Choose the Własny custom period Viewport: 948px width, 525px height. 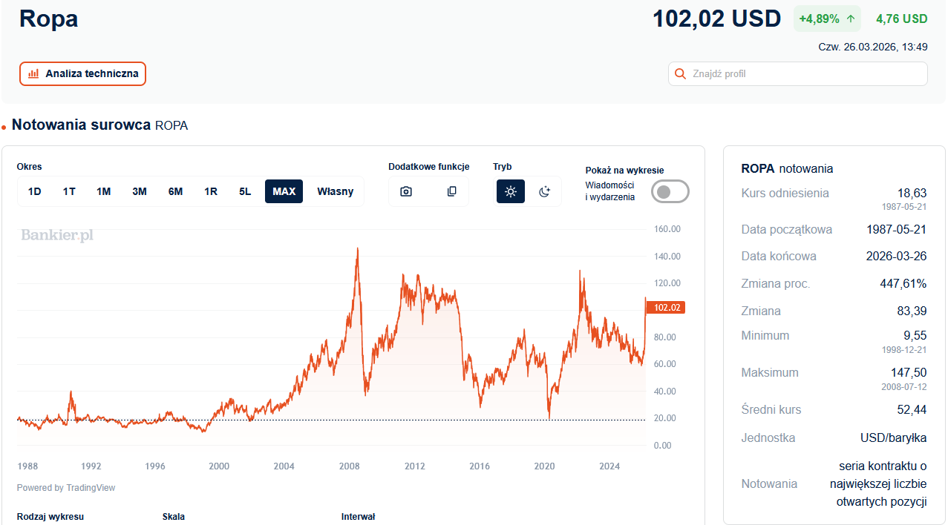click(335, 192)
